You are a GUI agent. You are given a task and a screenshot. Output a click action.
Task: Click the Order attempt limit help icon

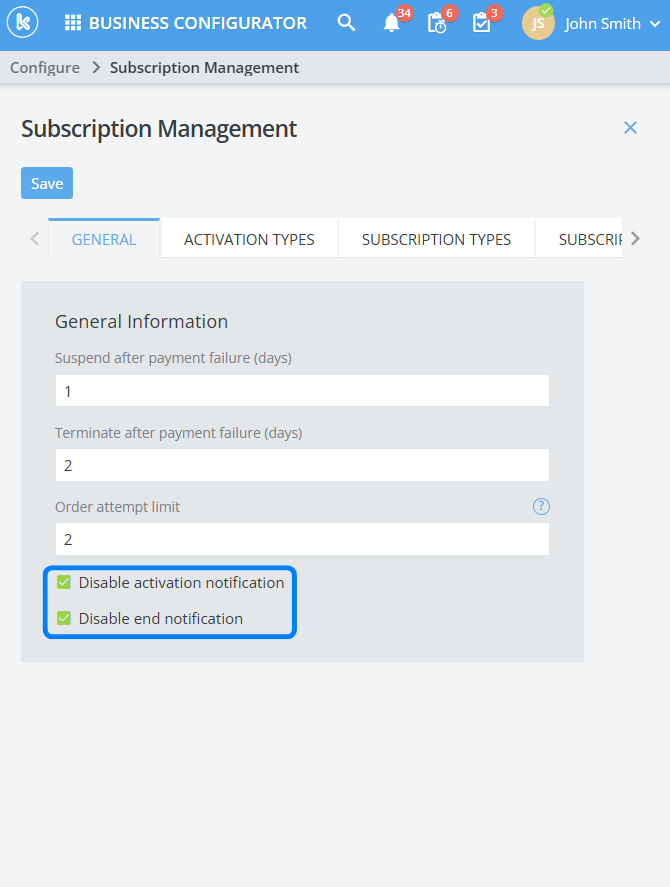coord(541,507)
